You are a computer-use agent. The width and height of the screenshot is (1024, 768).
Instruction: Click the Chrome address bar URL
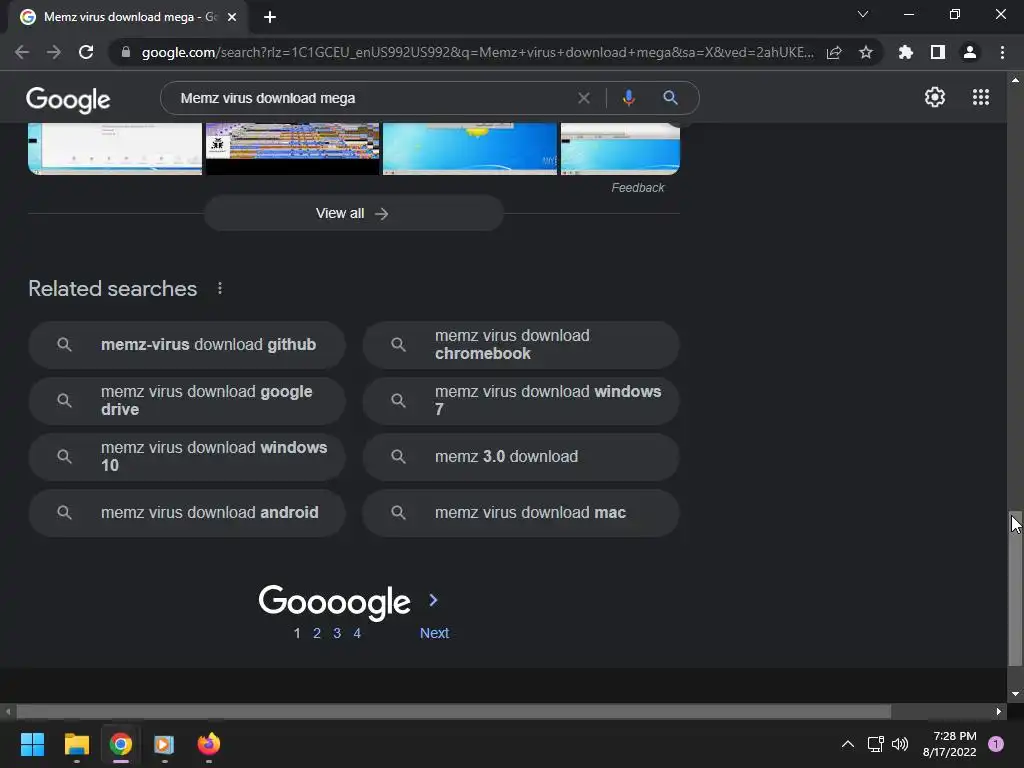[477, 52]
